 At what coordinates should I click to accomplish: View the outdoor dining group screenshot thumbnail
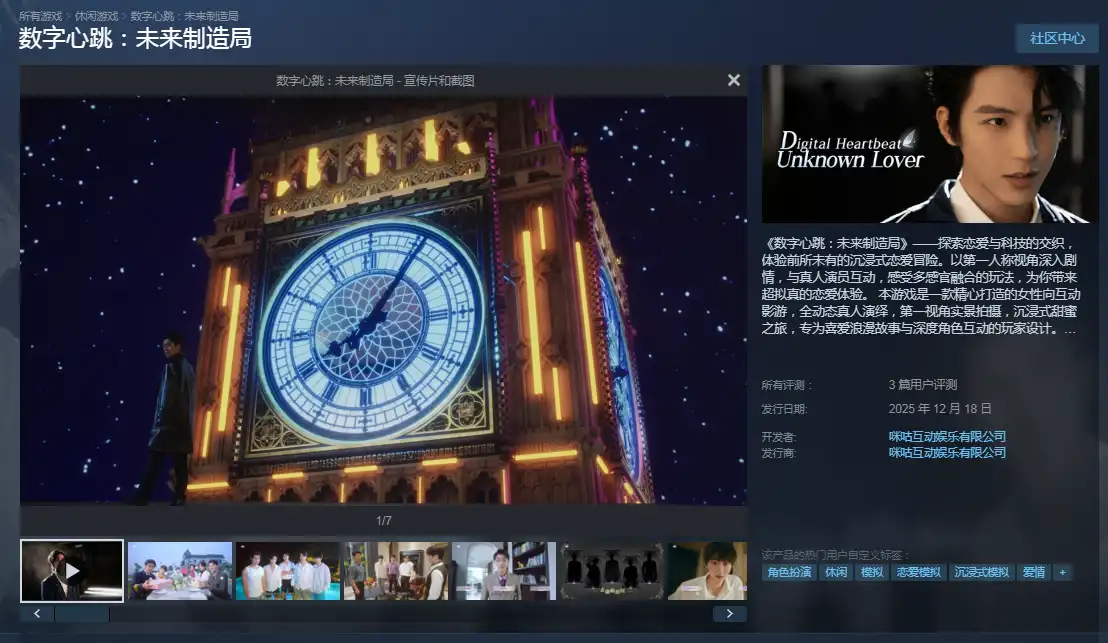pos(180,570)
